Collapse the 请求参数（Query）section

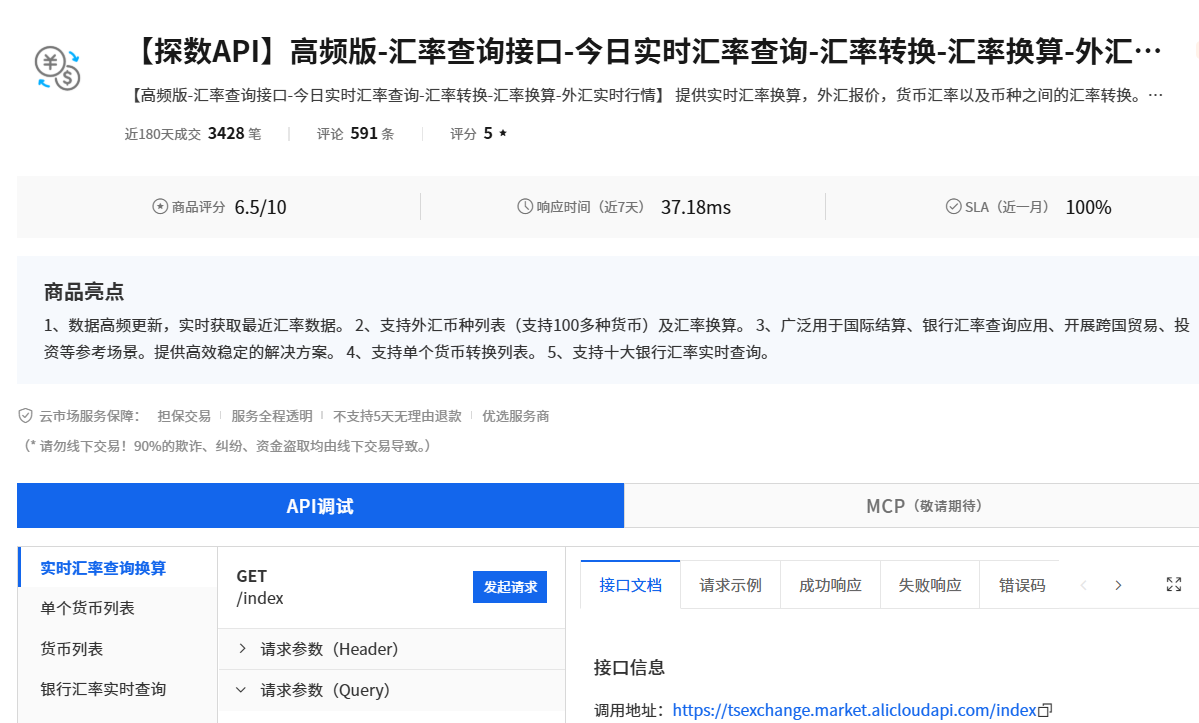[323, 690]
